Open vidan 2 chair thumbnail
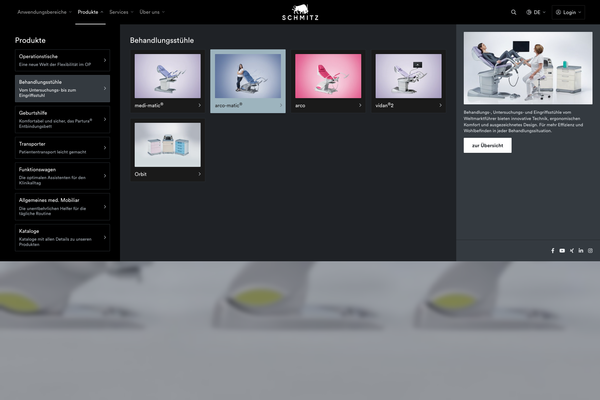 [409, 76]
